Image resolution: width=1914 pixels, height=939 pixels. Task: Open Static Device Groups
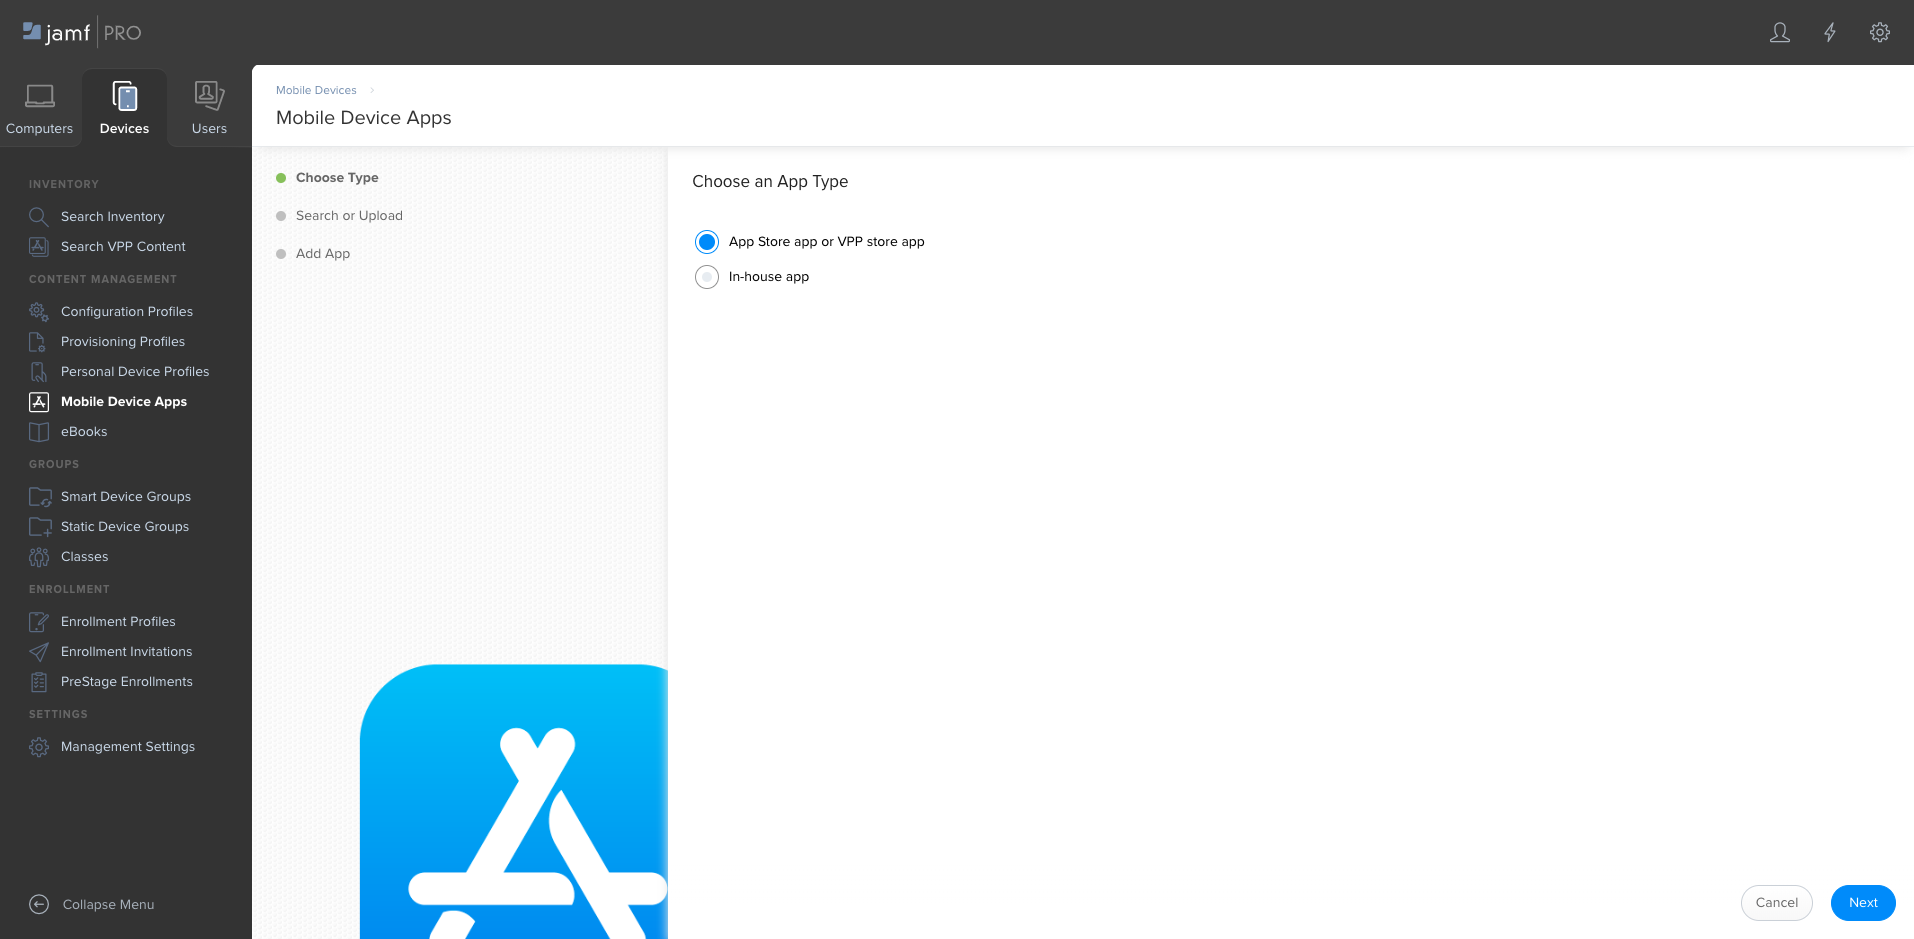click(125, 527)
